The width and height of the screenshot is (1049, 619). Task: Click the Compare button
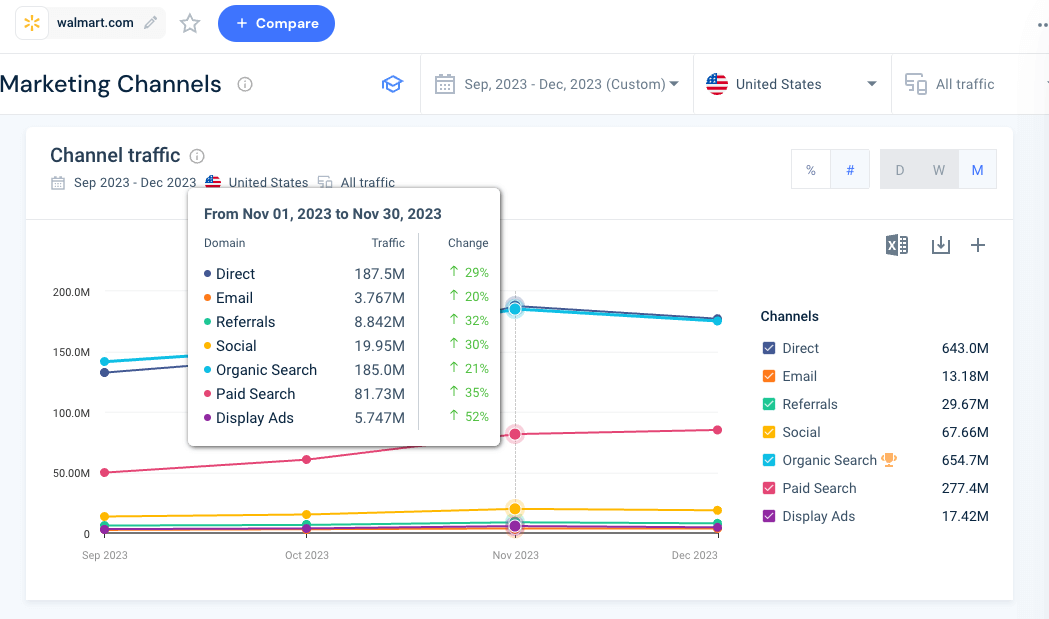276,23
